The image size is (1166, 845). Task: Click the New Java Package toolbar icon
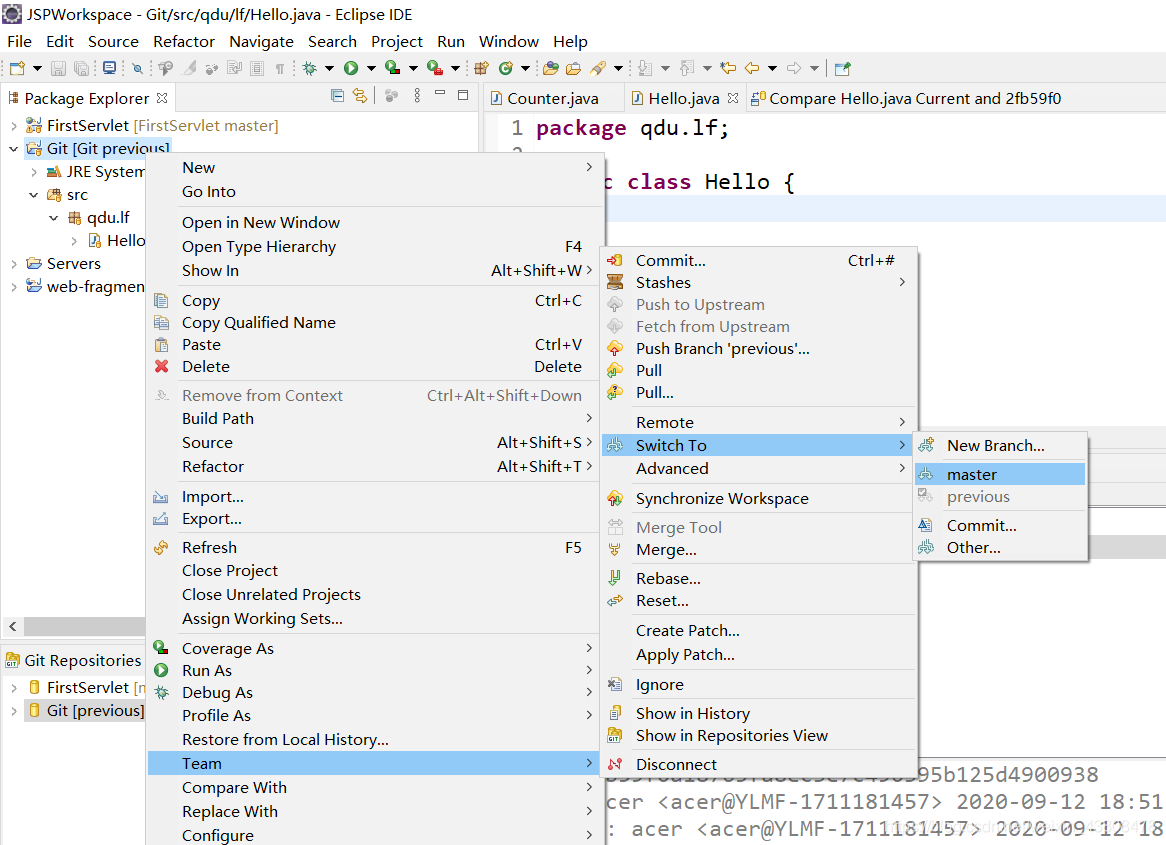482,68
